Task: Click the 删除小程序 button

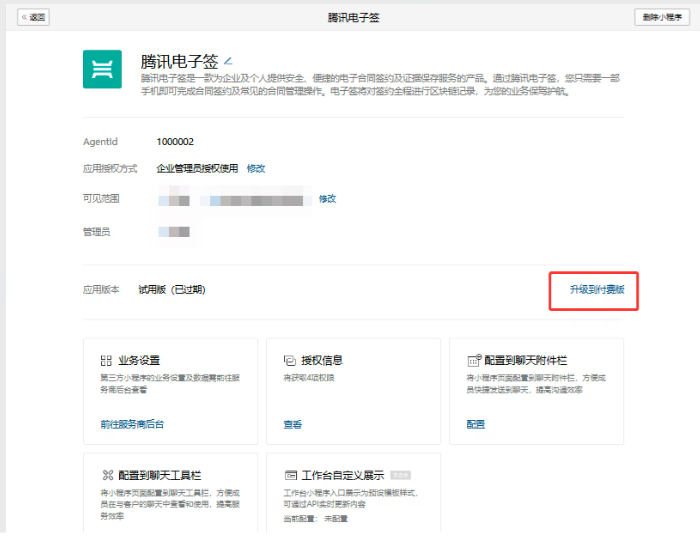Action: coord(662,17)
